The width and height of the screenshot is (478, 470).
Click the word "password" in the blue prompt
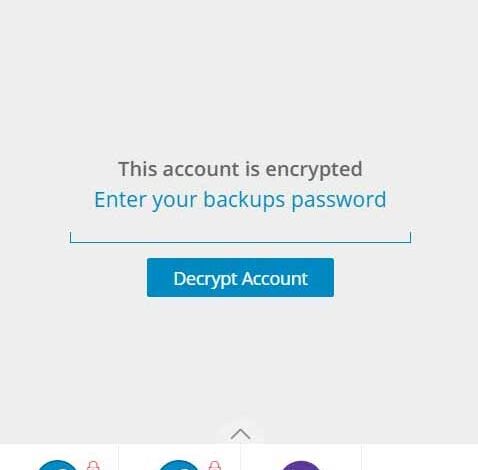pyautogui.click(x=339, y=200)
